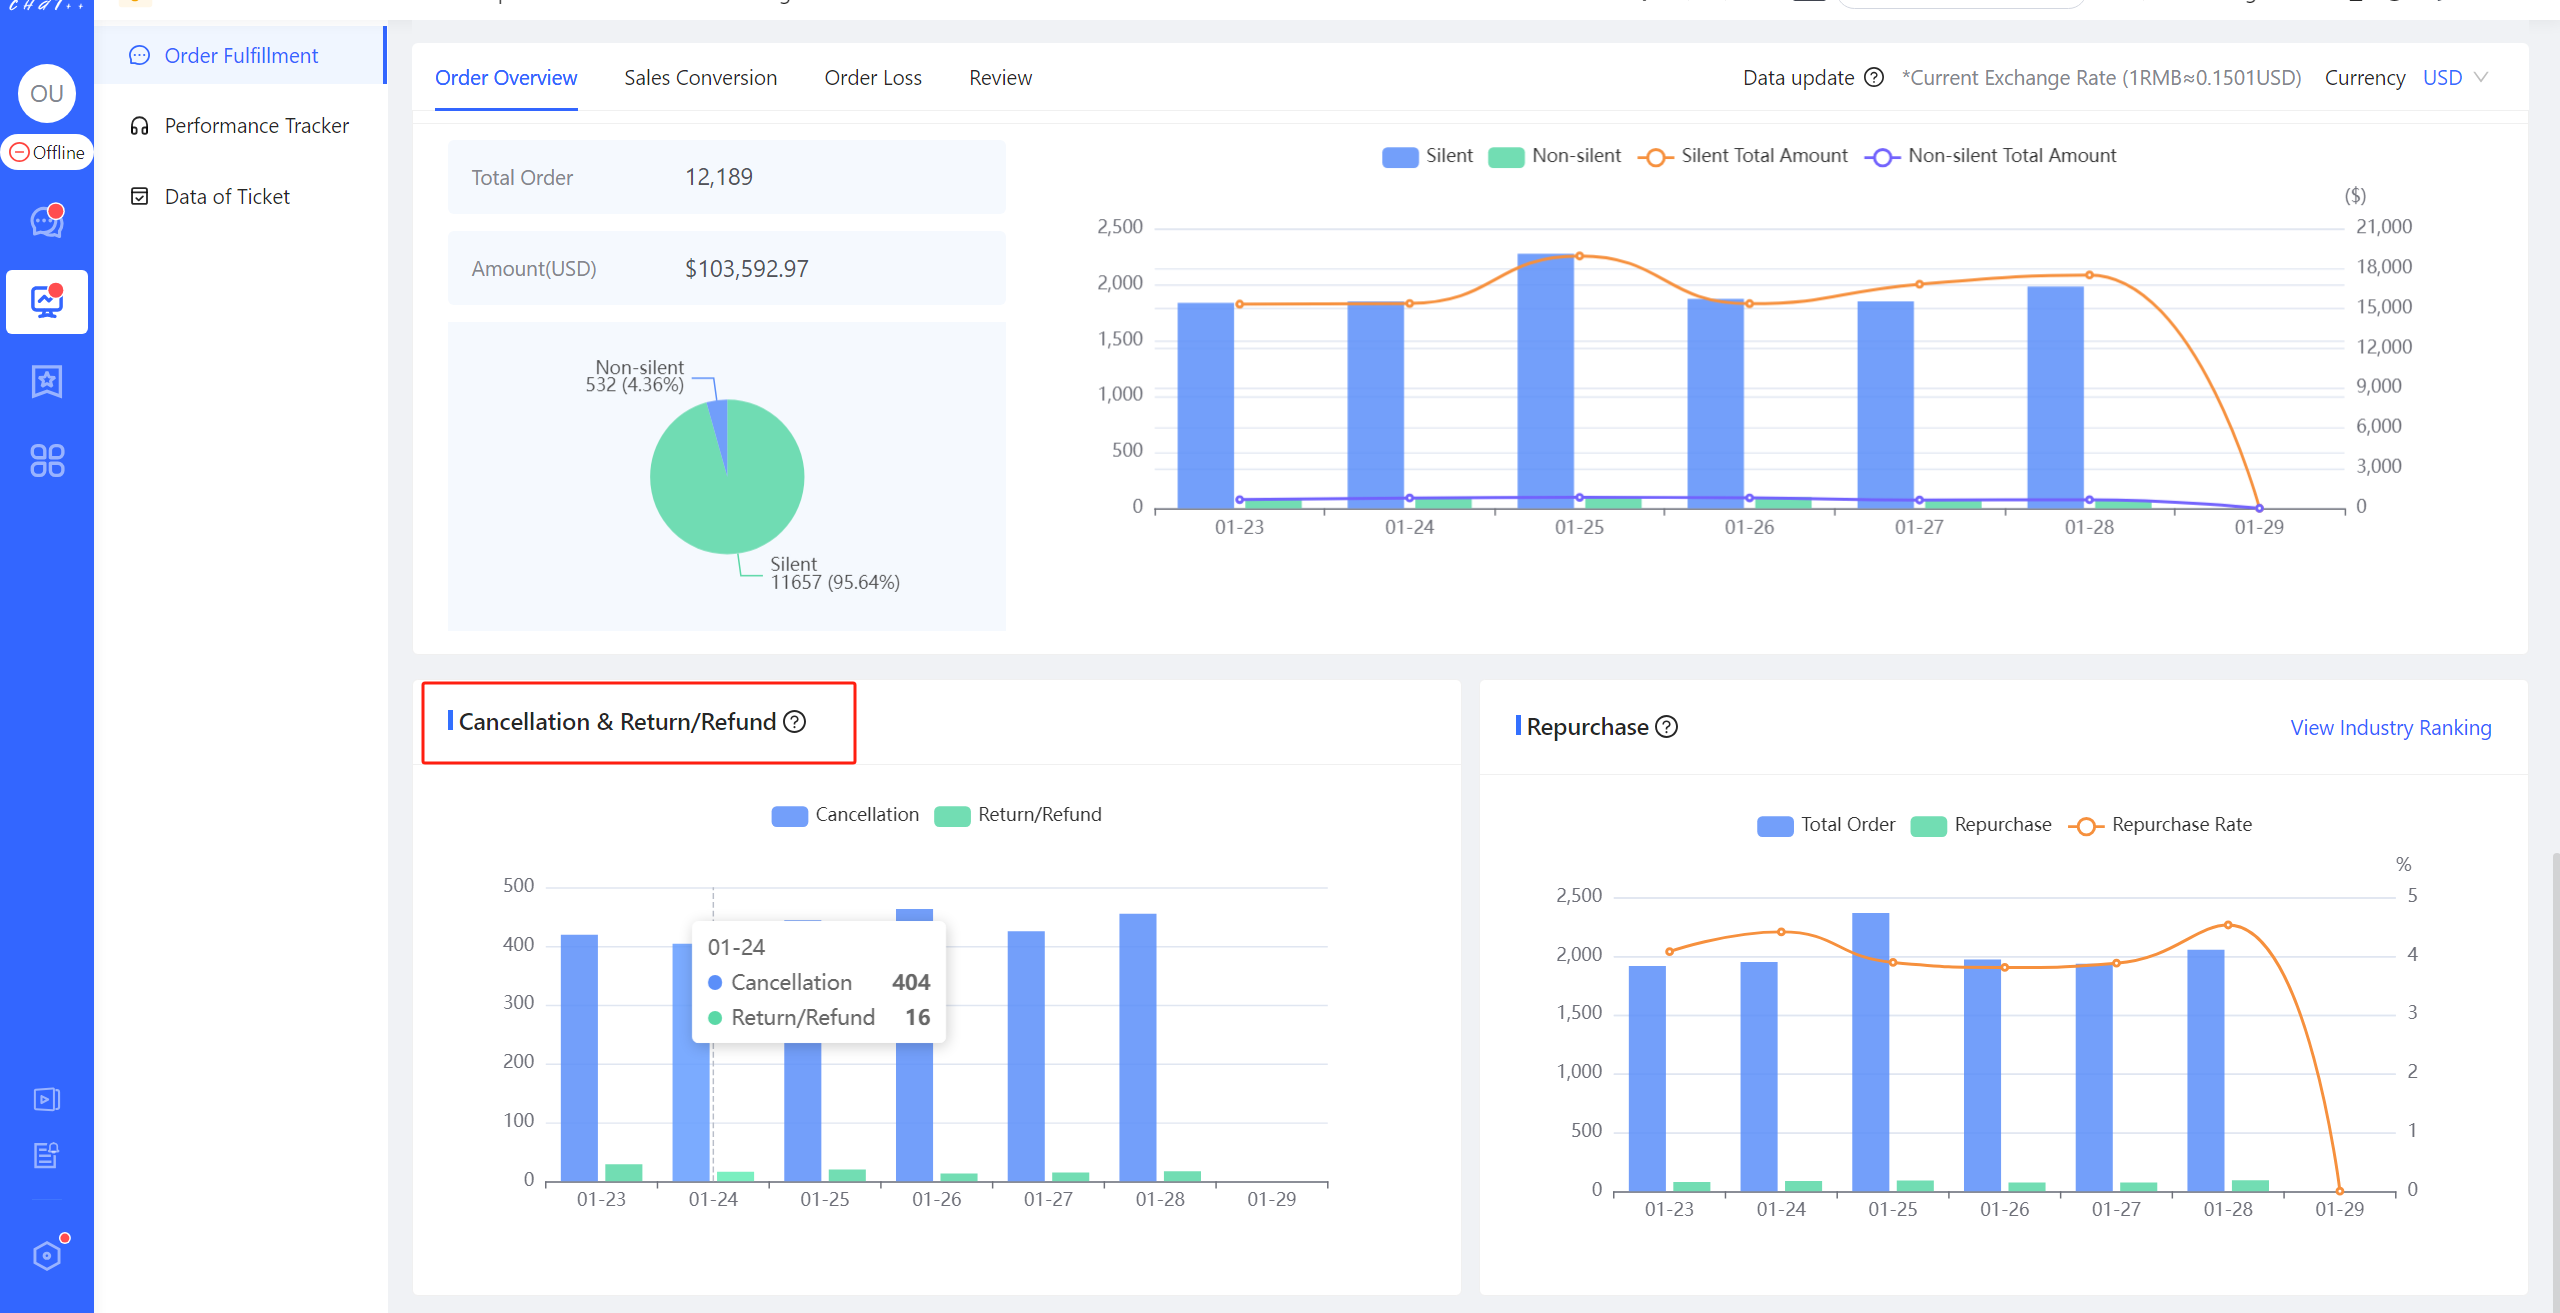2560x1313 pixels.
Task: Click the Order Fulfillment chat bubble icon
Action: [139, 55]
